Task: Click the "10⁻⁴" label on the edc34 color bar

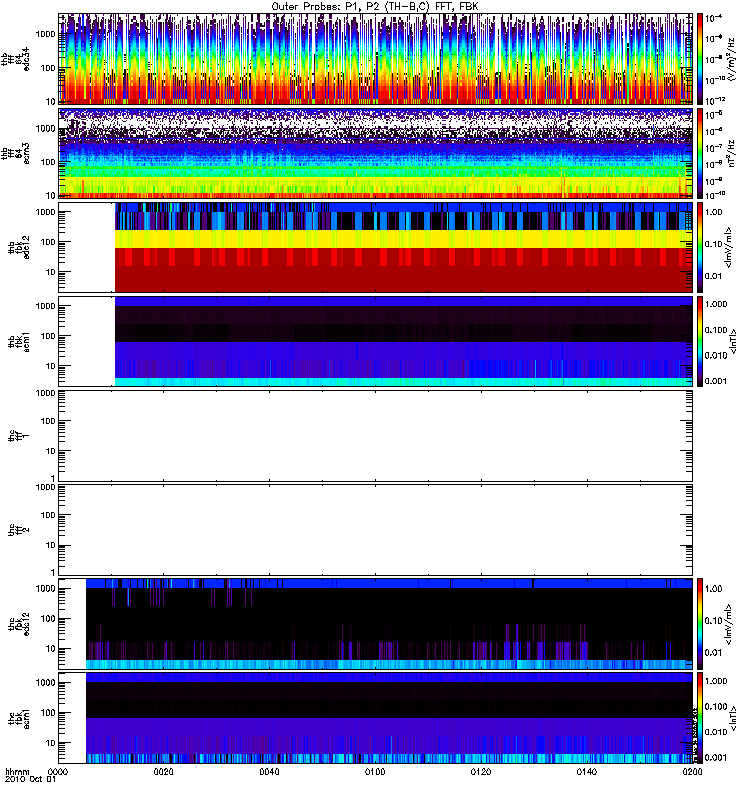Action: tap(714, 18)
